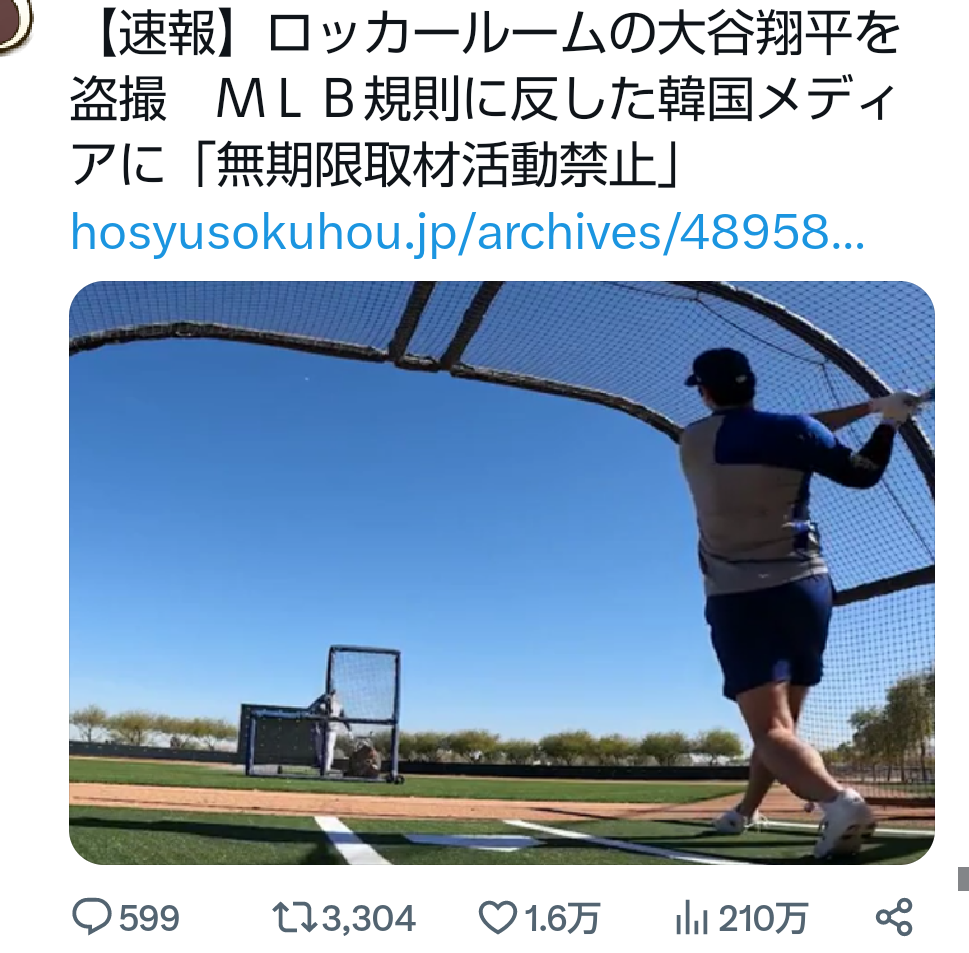Click the reply speech bubble icon
969x953 pixels.
point(91,917)
